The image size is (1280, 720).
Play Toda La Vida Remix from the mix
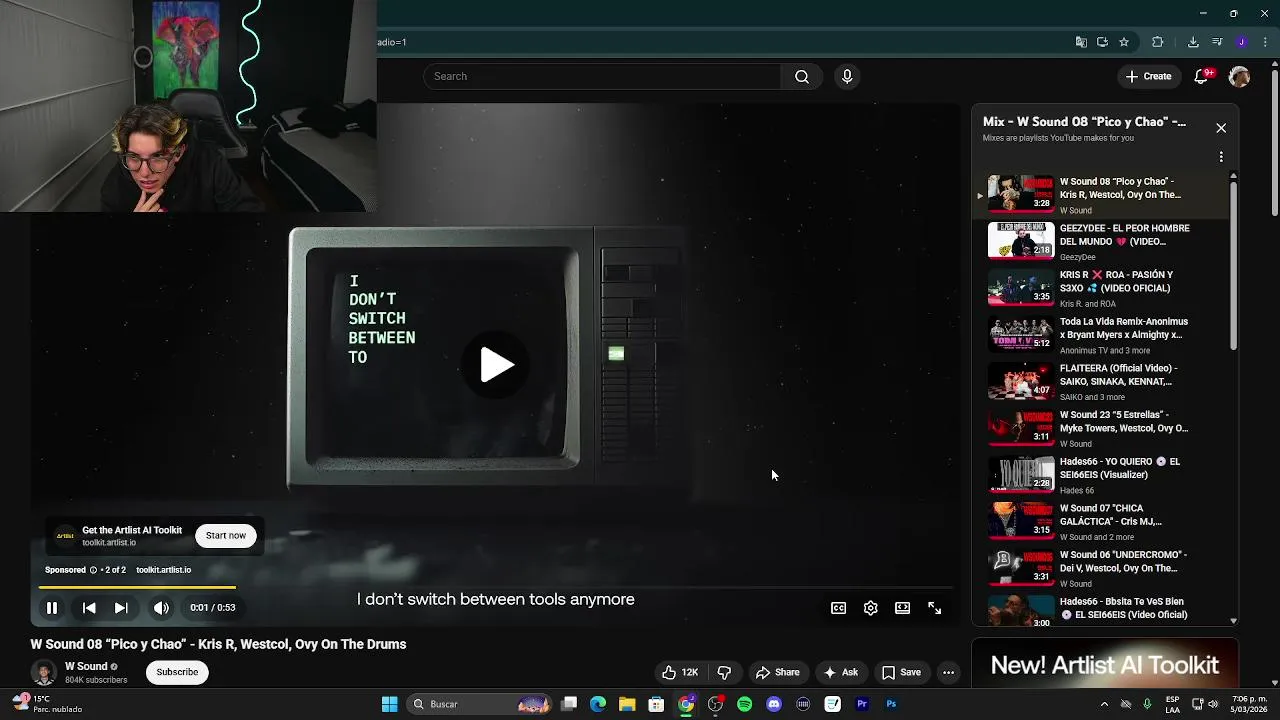[x=1100, y=335]
